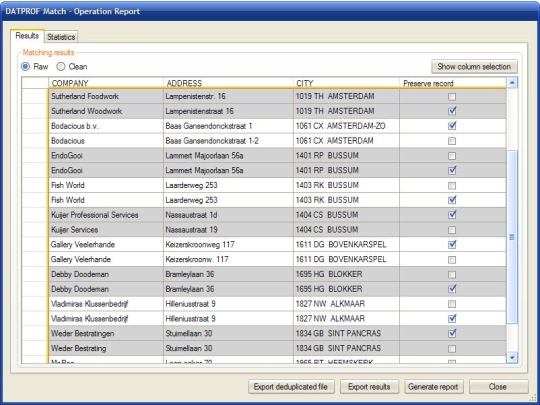Click the vertical scrollbar thumb
Viewport: 540px width, 405px height.
[512, 237]
